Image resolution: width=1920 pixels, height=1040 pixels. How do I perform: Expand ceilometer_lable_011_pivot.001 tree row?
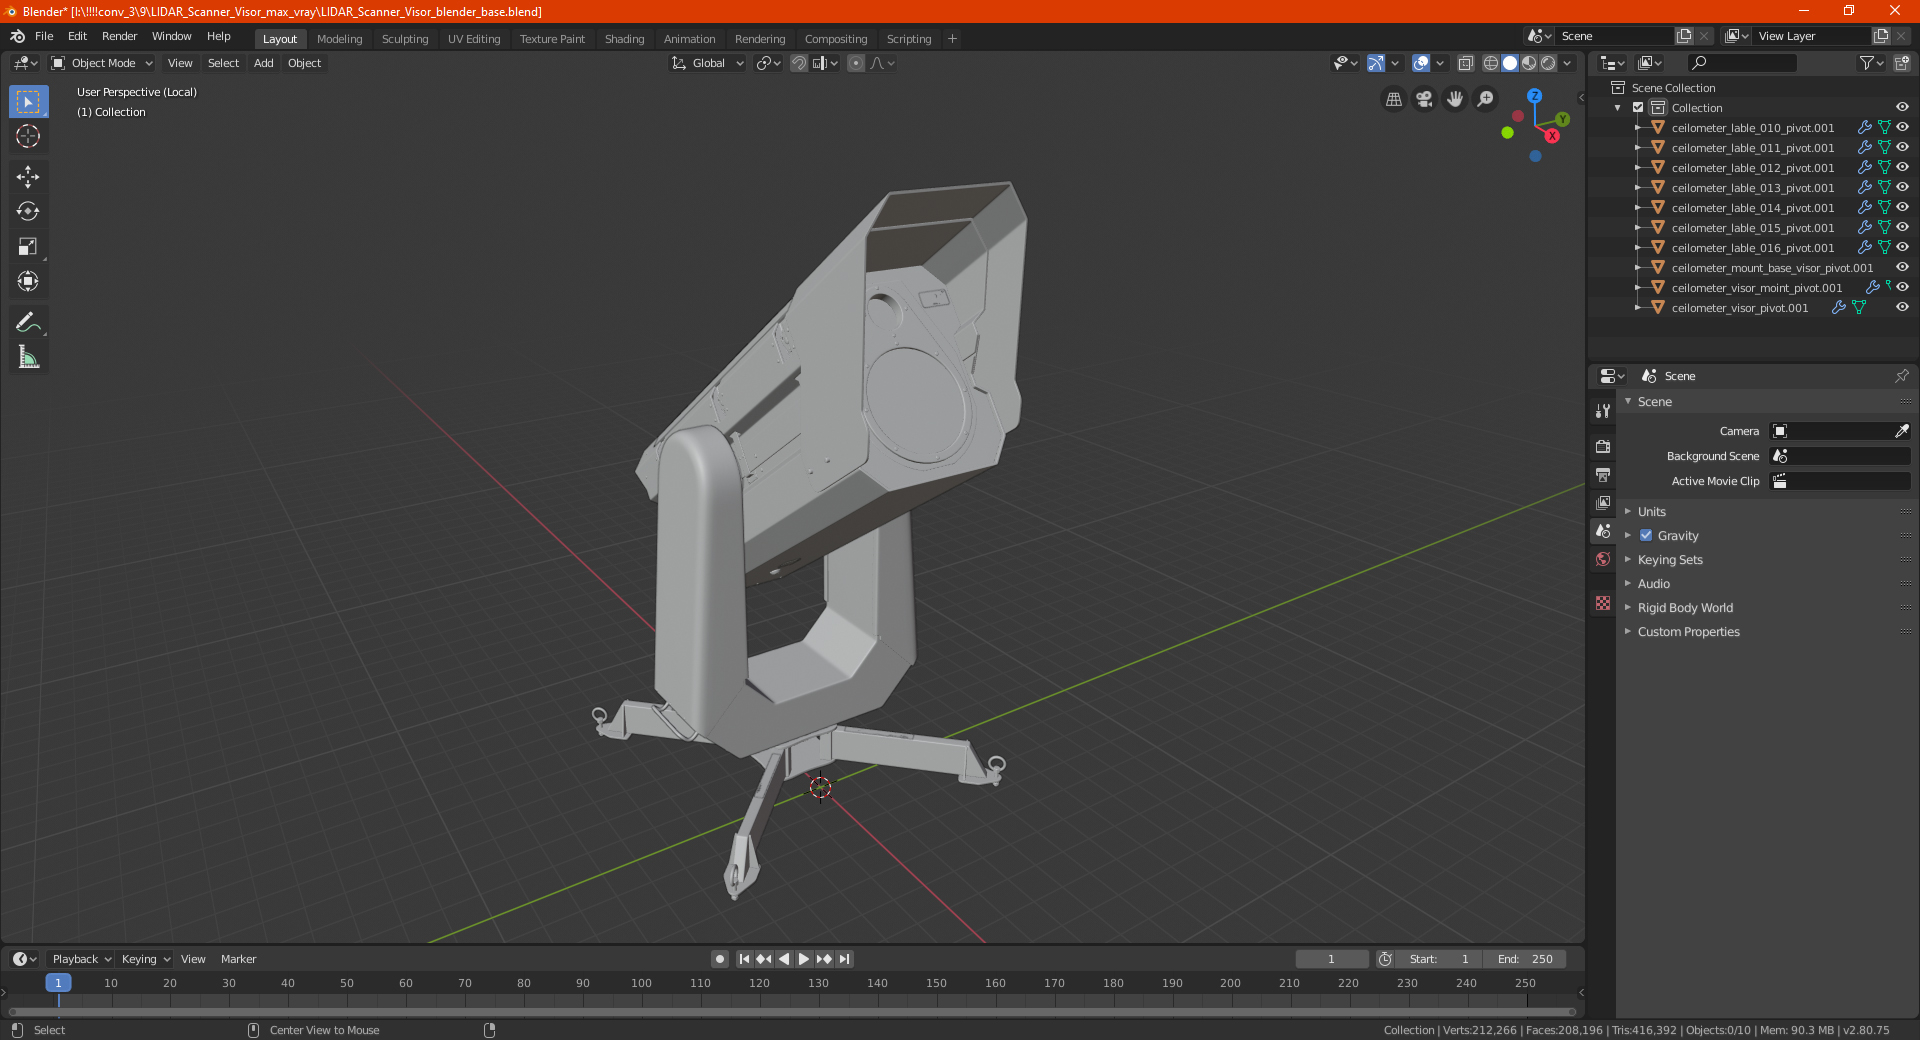1638,148
